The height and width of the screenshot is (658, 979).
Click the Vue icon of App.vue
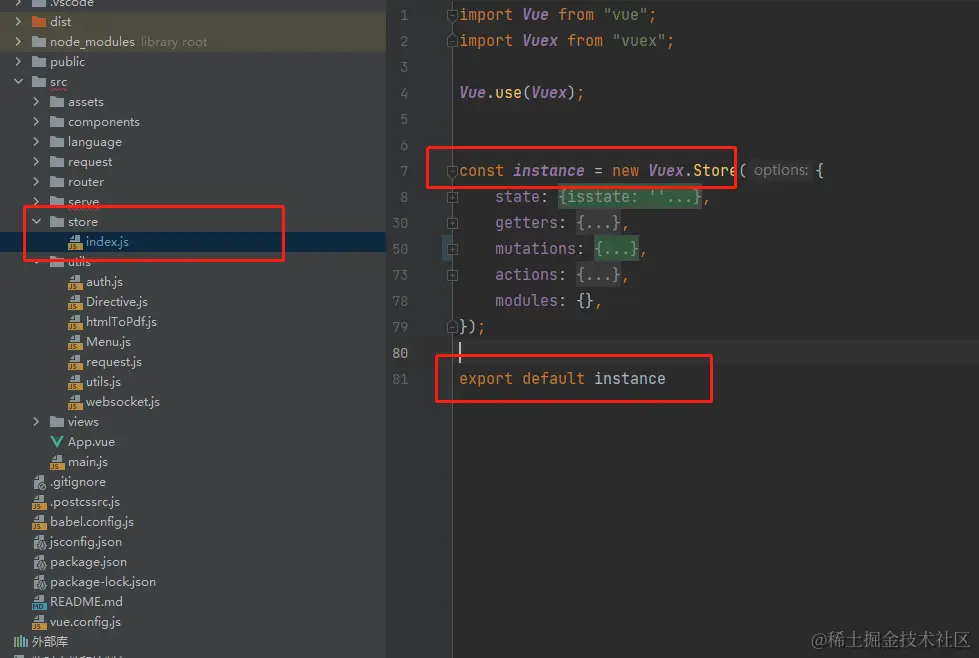point(57,442)
